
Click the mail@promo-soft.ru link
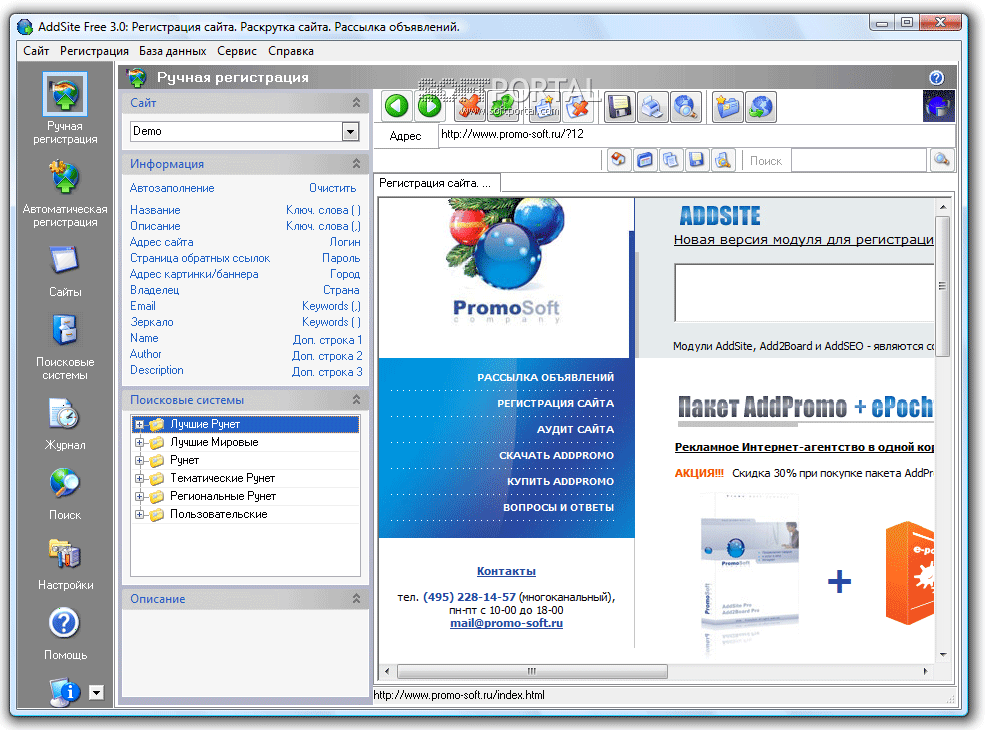click(506, 623)
